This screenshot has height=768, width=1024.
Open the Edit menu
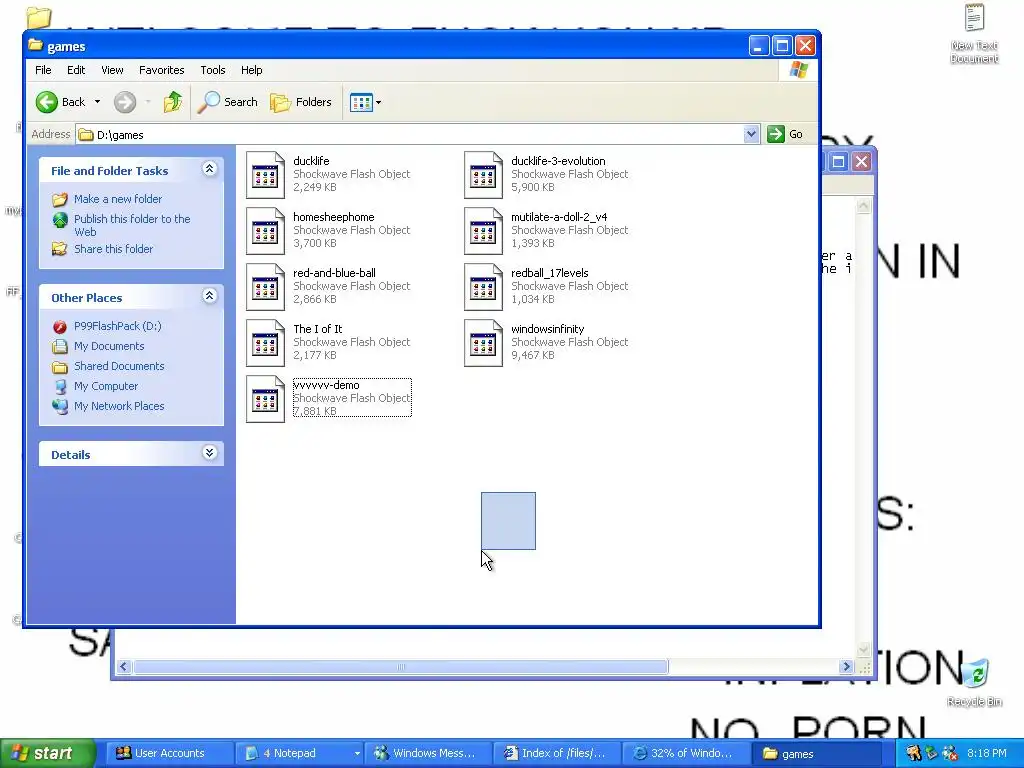click(x=76, y=70)
